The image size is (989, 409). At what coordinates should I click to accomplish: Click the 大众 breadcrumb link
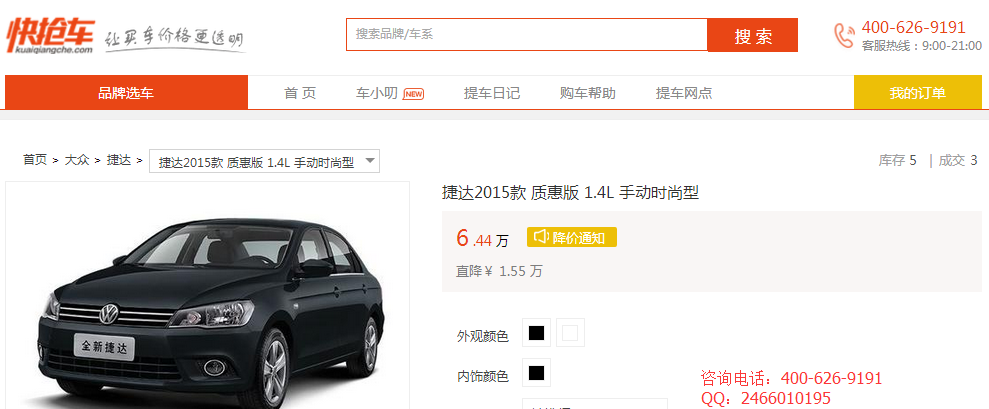77,160
